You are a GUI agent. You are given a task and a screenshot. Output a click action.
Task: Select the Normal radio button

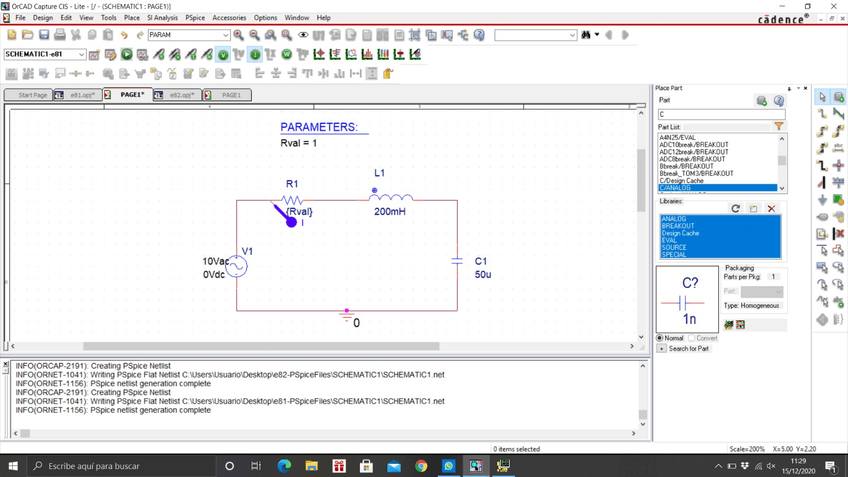(x=660, y=338)
